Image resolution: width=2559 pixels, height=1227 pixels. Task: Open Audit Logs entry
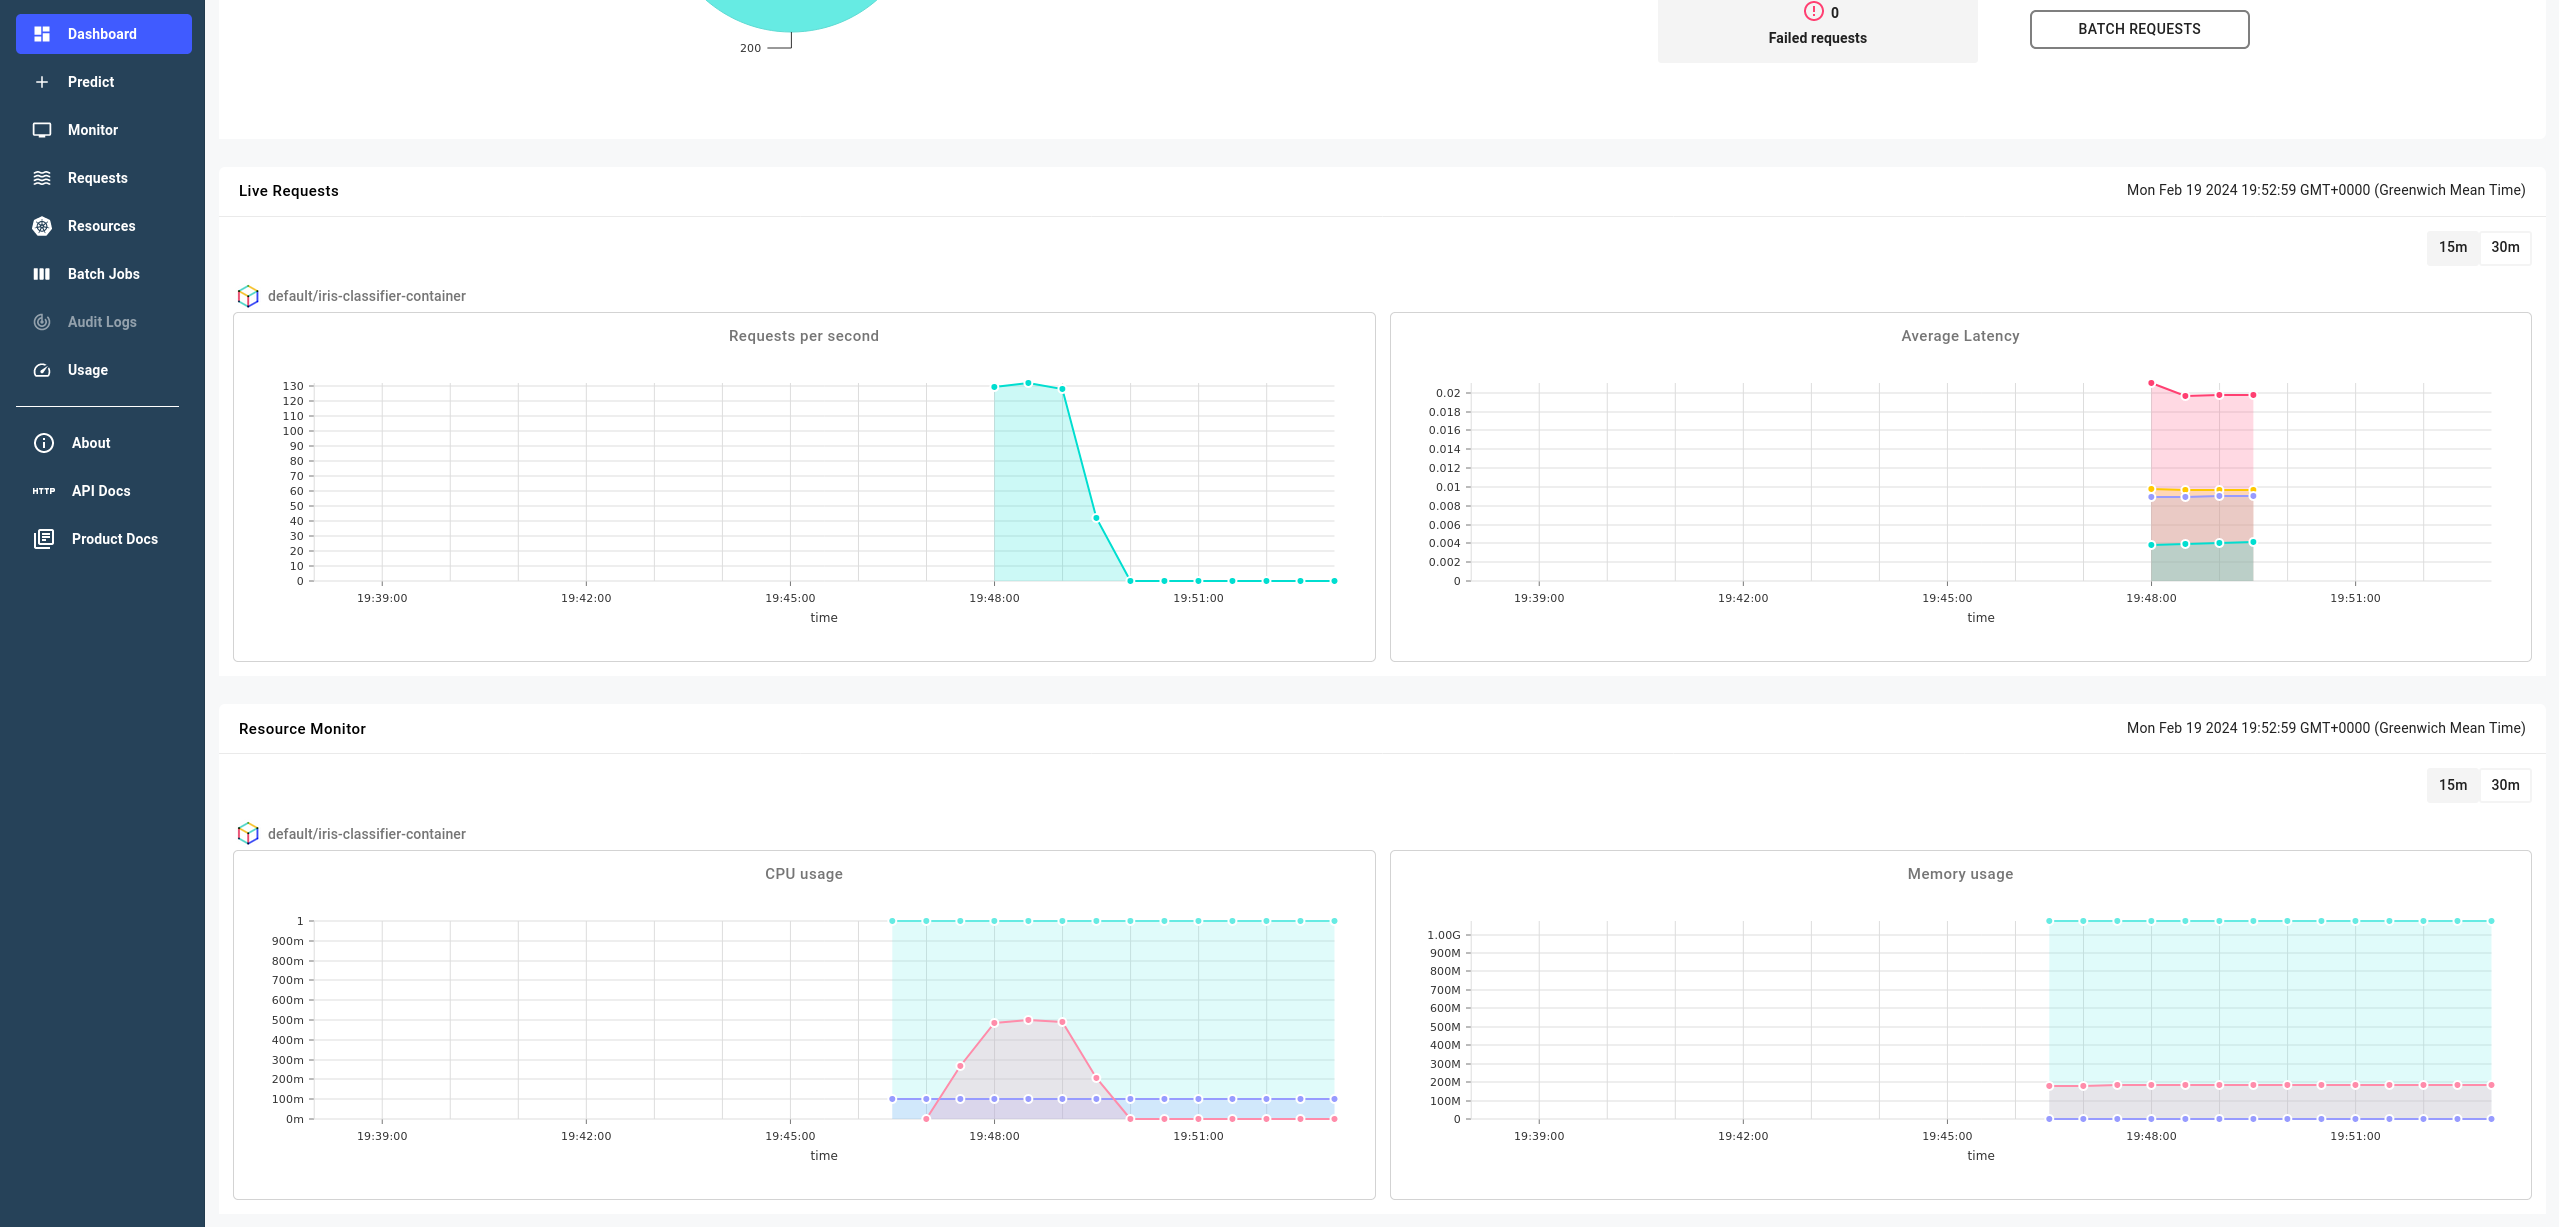pyautogui.click(x=104, y=322)
